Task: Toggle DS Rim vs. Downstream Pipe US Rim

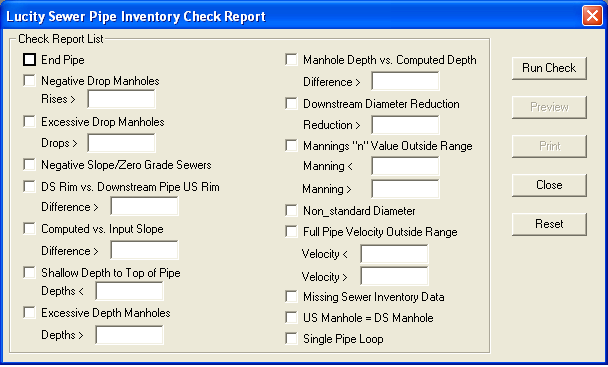Action: point(29,187)
